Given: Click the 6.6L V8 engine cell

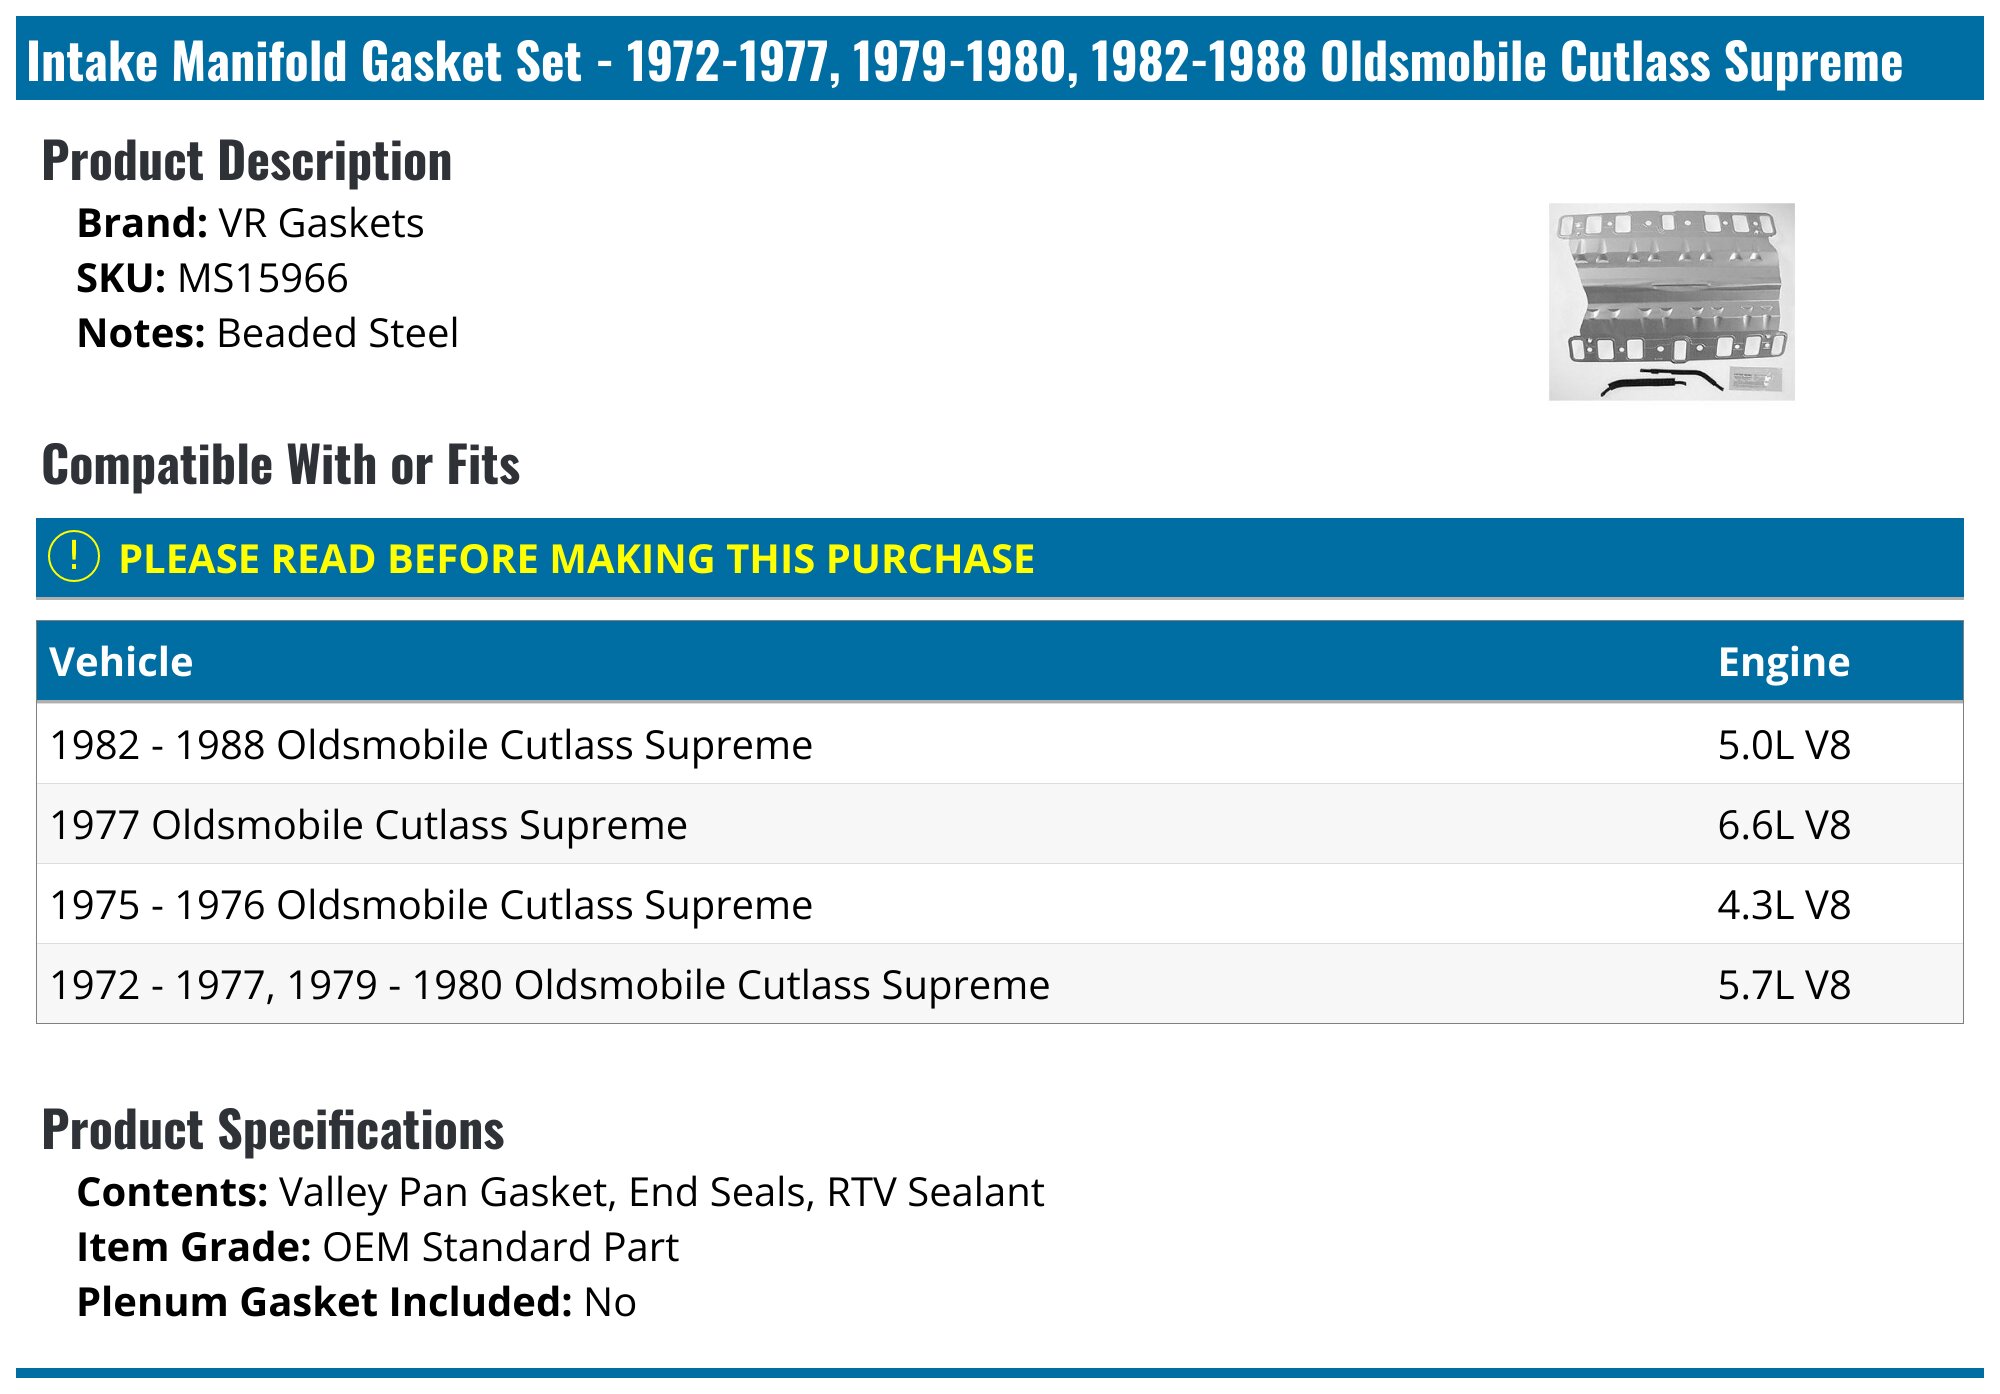Looking at the screenshot, I should pyautogui.click(x=1783, y=825).
